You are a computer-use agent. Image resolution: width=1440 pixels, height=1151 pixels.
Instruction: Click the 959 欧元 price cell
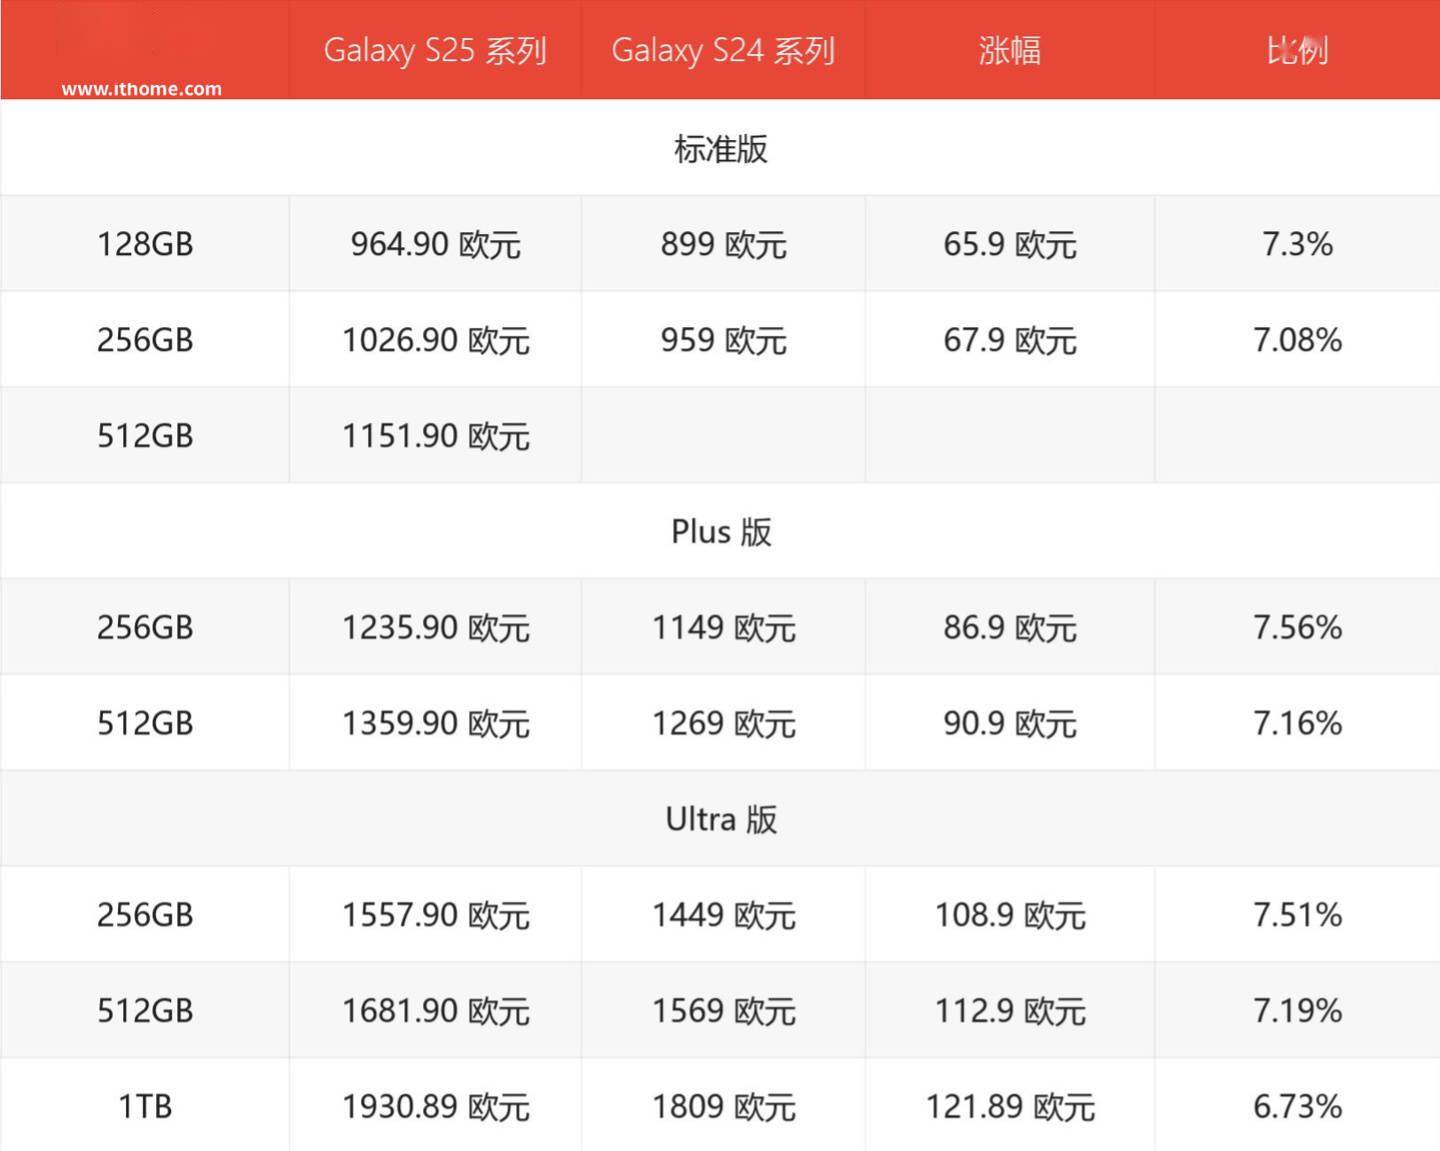click(723, 340)
